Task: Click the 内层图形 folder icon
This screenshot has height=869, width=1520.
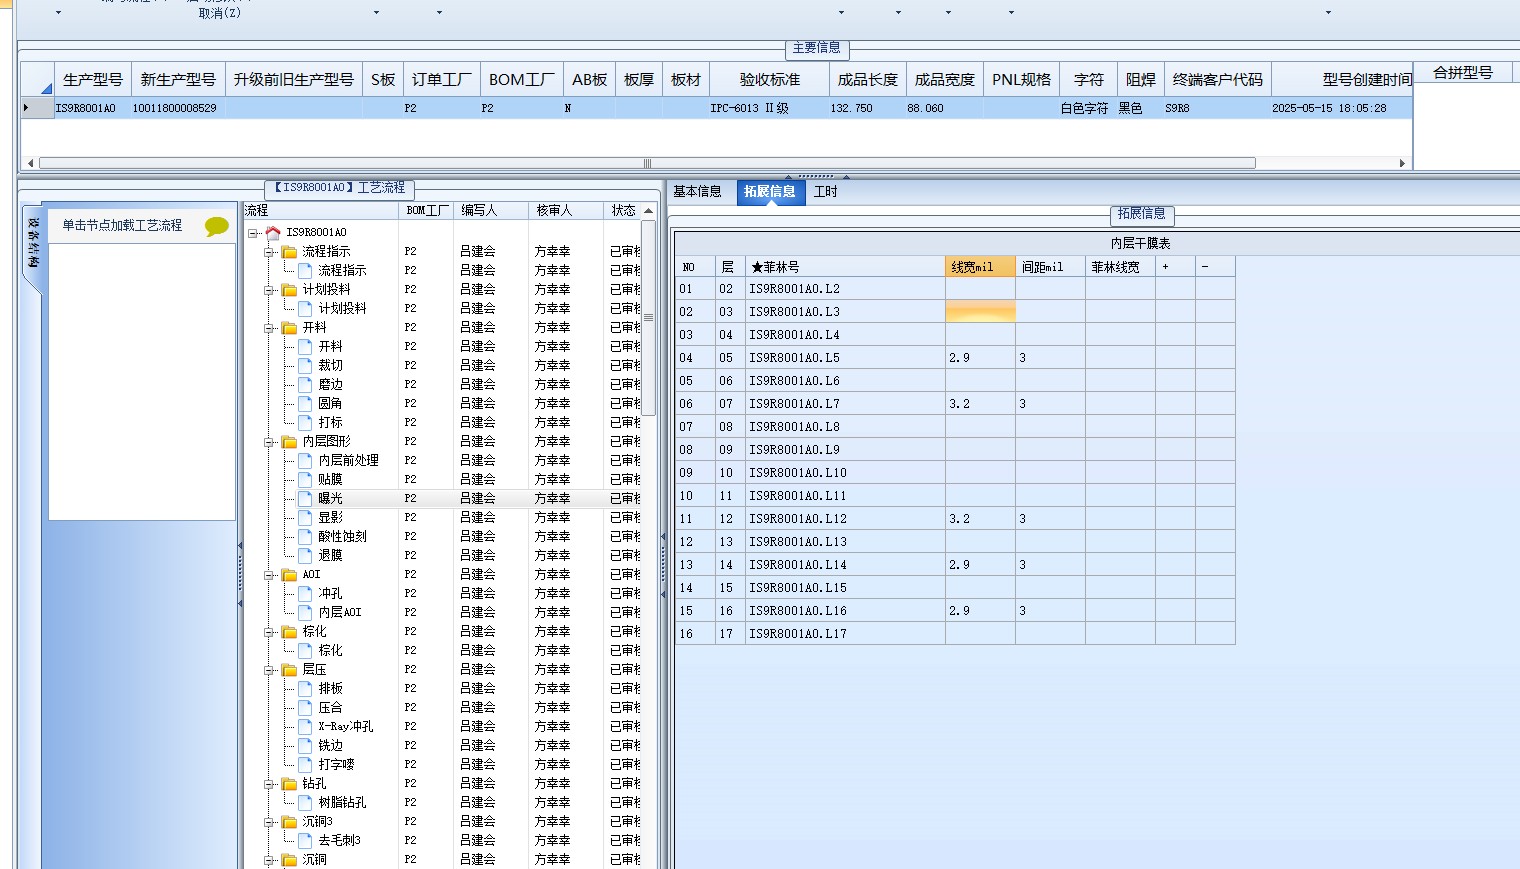Action: point(289,441)
